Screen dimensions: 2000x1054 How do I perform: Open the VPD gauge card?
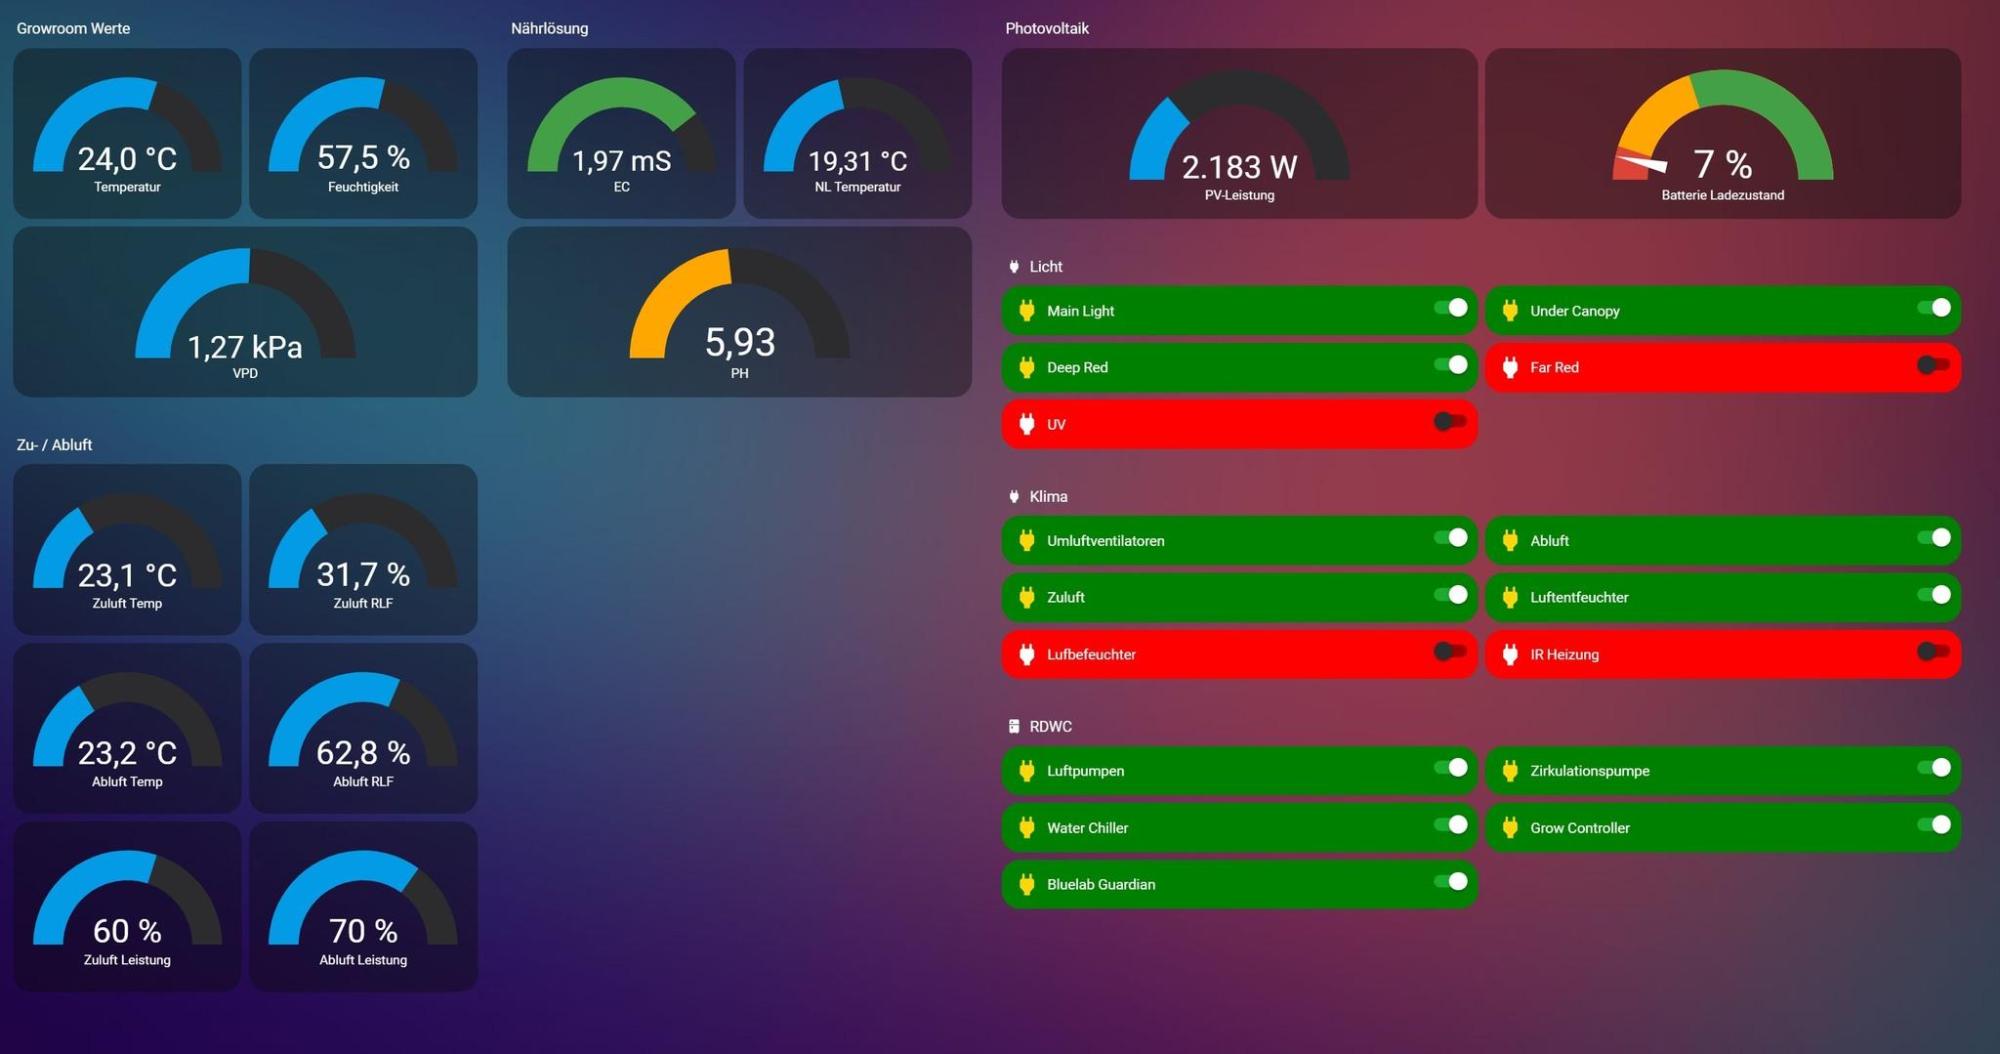tap(245, 312)
